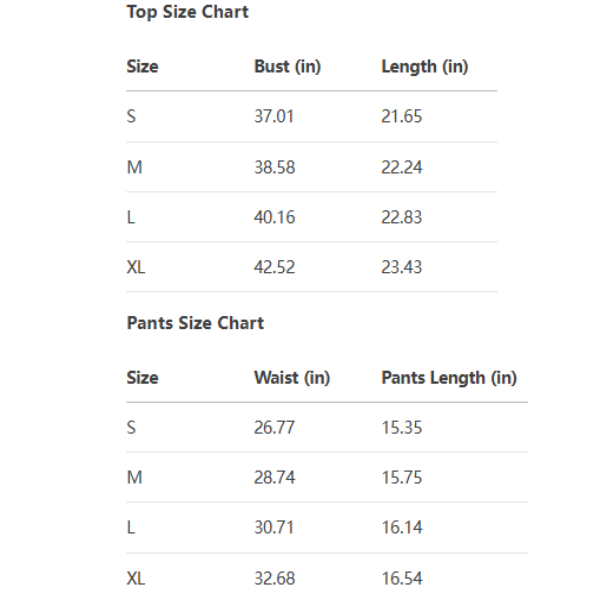Click the 42.52 bust value for XL
Image resolution: width=600 pixels, height=600 pixels.
tap(274, 267)
